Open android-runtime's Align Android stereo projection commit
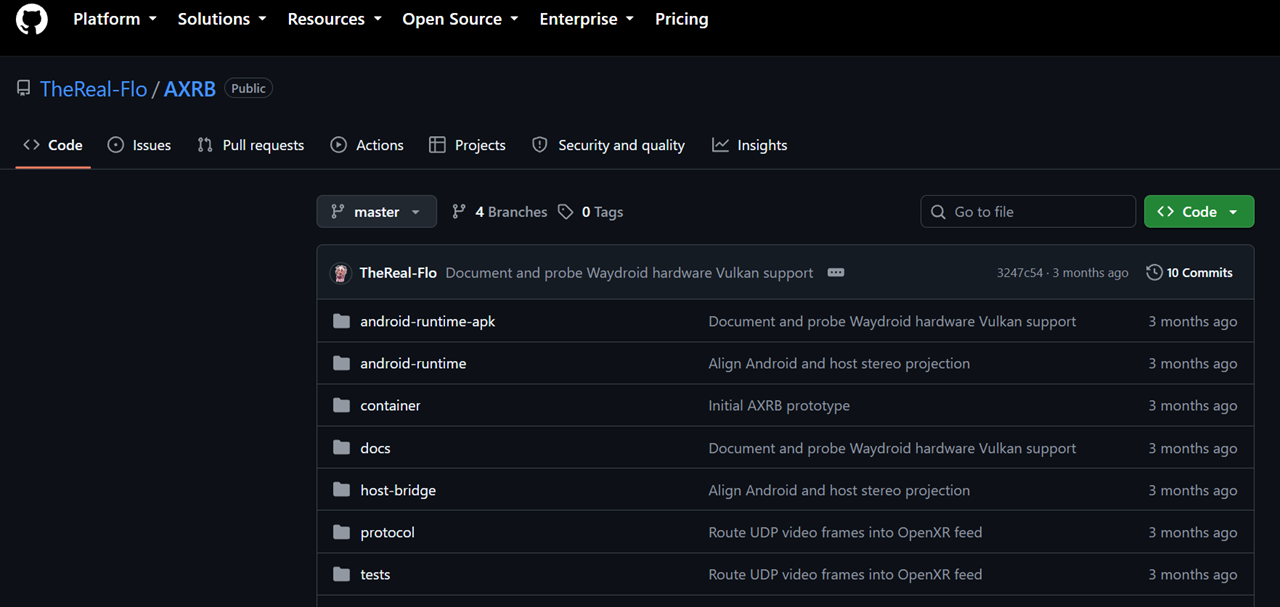The image size is (1280, 607). click(x=839, y=363)
